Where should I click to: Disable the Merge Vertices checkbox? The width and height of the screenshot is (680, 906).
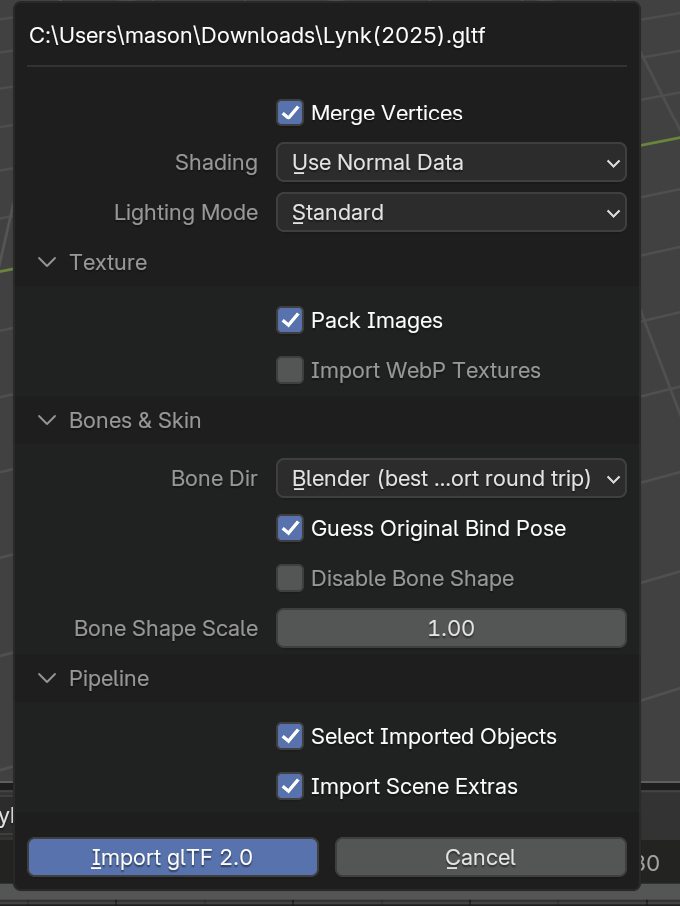tap(290, 113)
